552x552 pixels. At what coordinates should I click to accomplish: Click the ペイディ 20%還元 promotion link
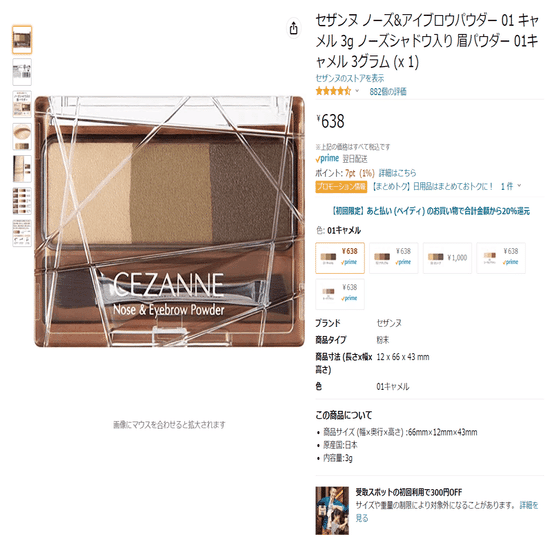pyautogui.click(x=429, y=211)
